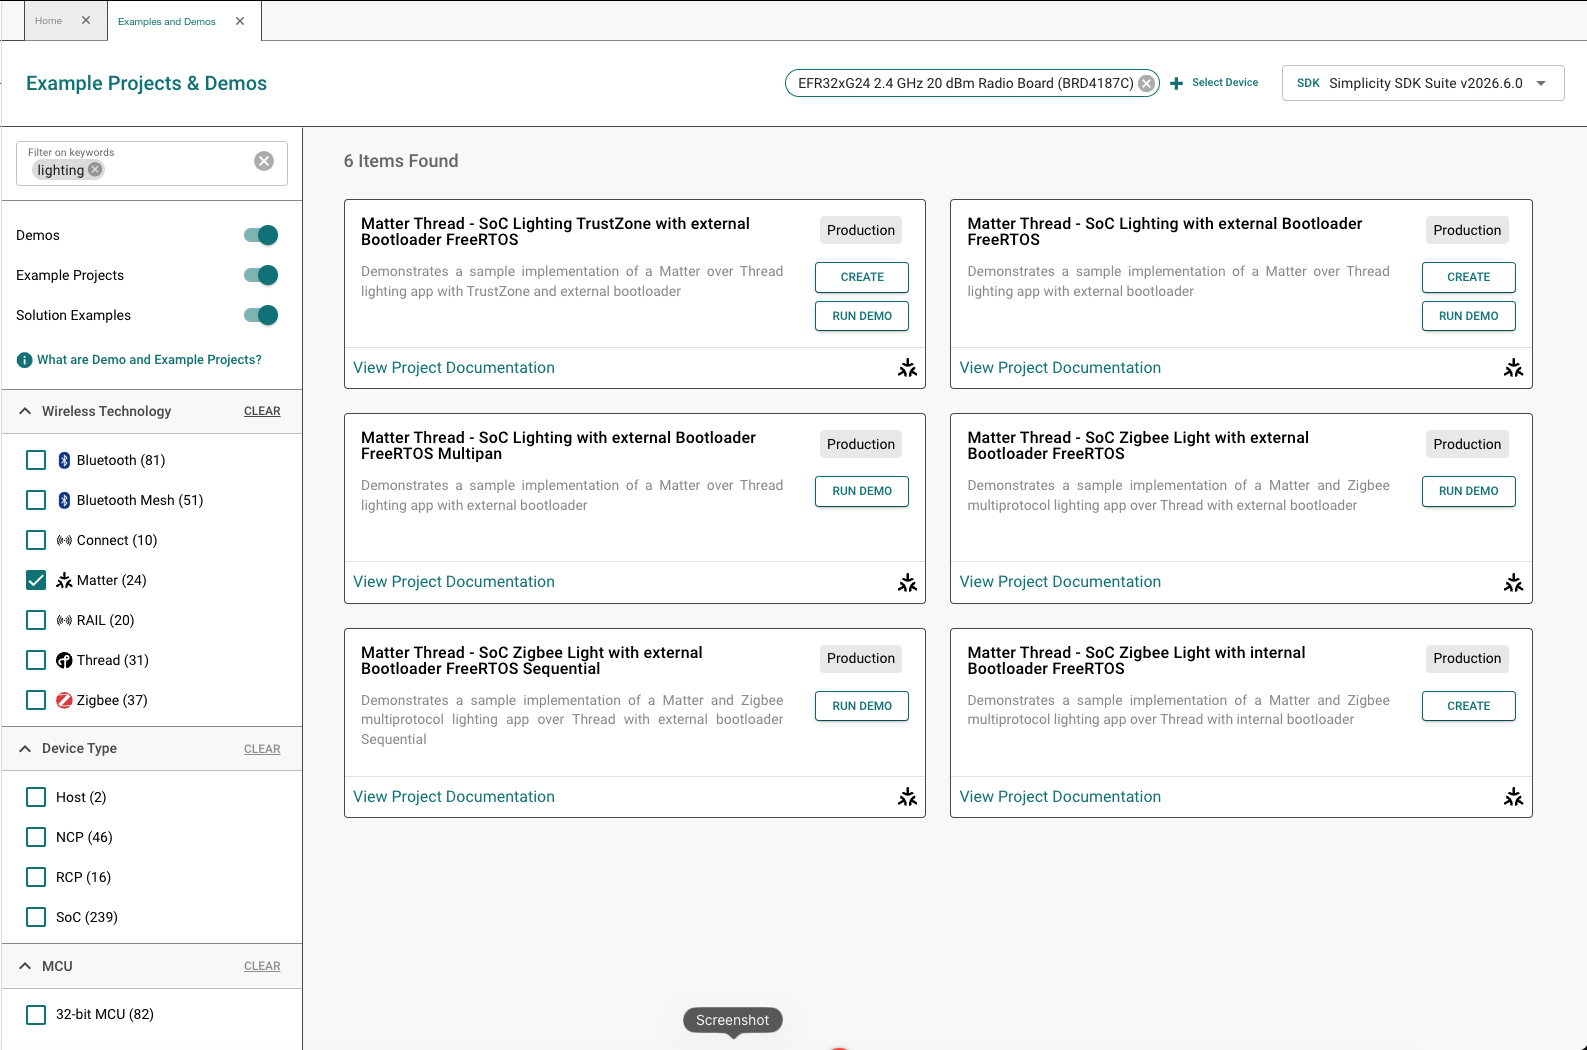Toggle the Example Projects switch
The image size is (1587, 1050).
[x=261, y=275]
